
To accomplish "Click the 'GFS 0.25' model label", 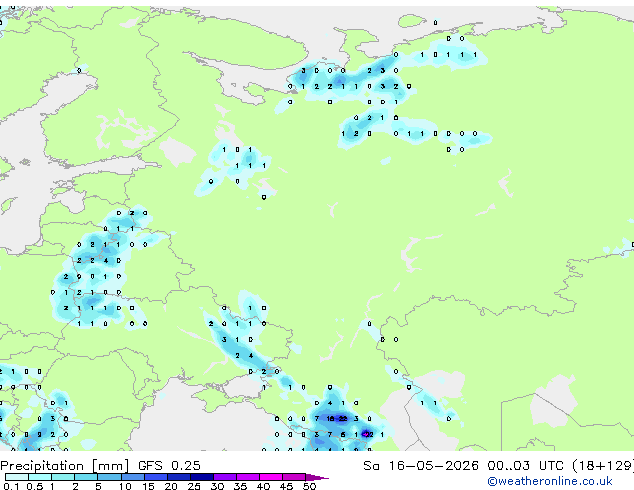I will (x=169, y=466).
